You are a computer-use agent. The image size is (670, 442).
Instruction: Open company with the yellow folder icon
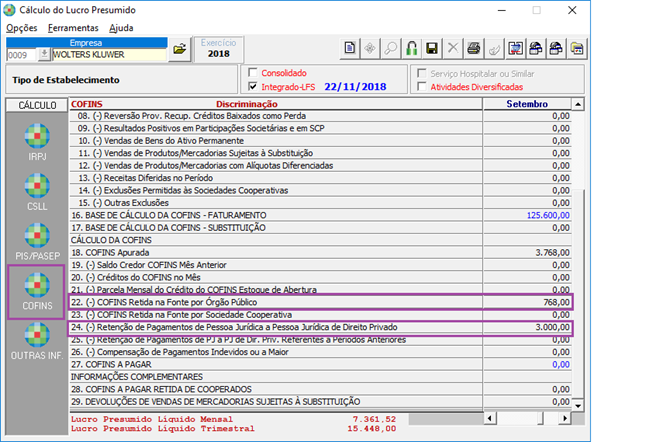point(179,49)
